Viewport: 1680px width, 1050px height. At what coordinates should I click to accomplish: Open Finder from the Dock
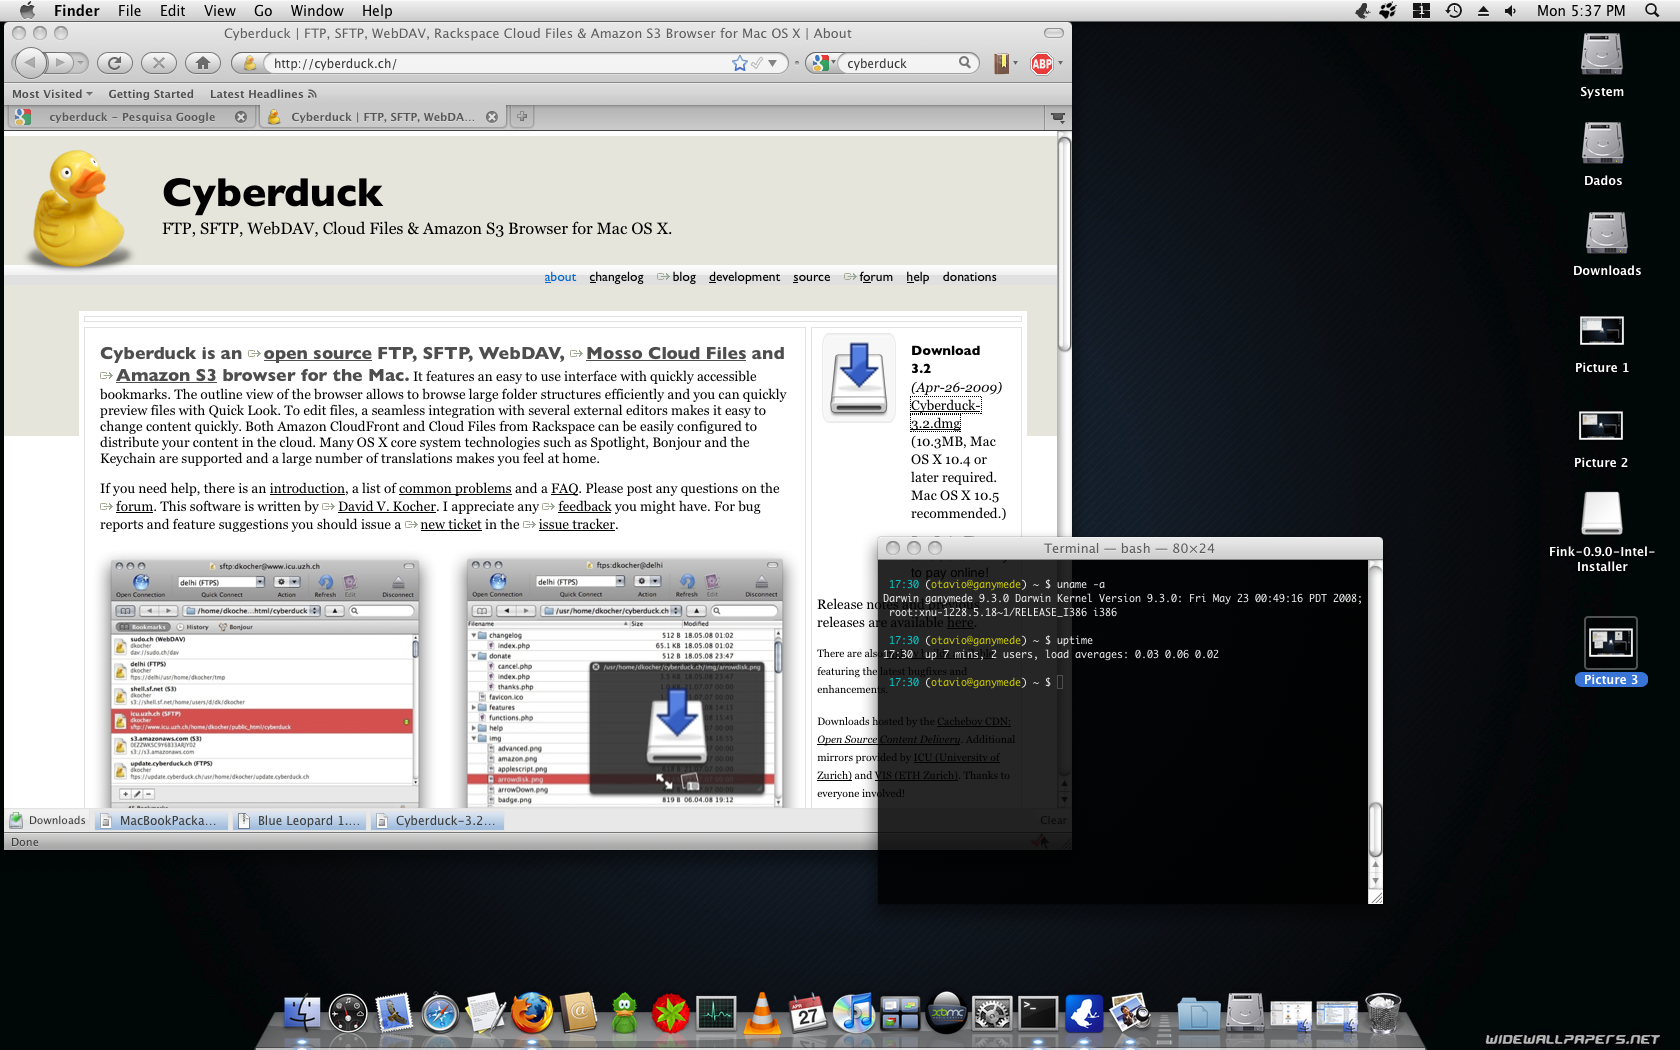click(301, 1013)
